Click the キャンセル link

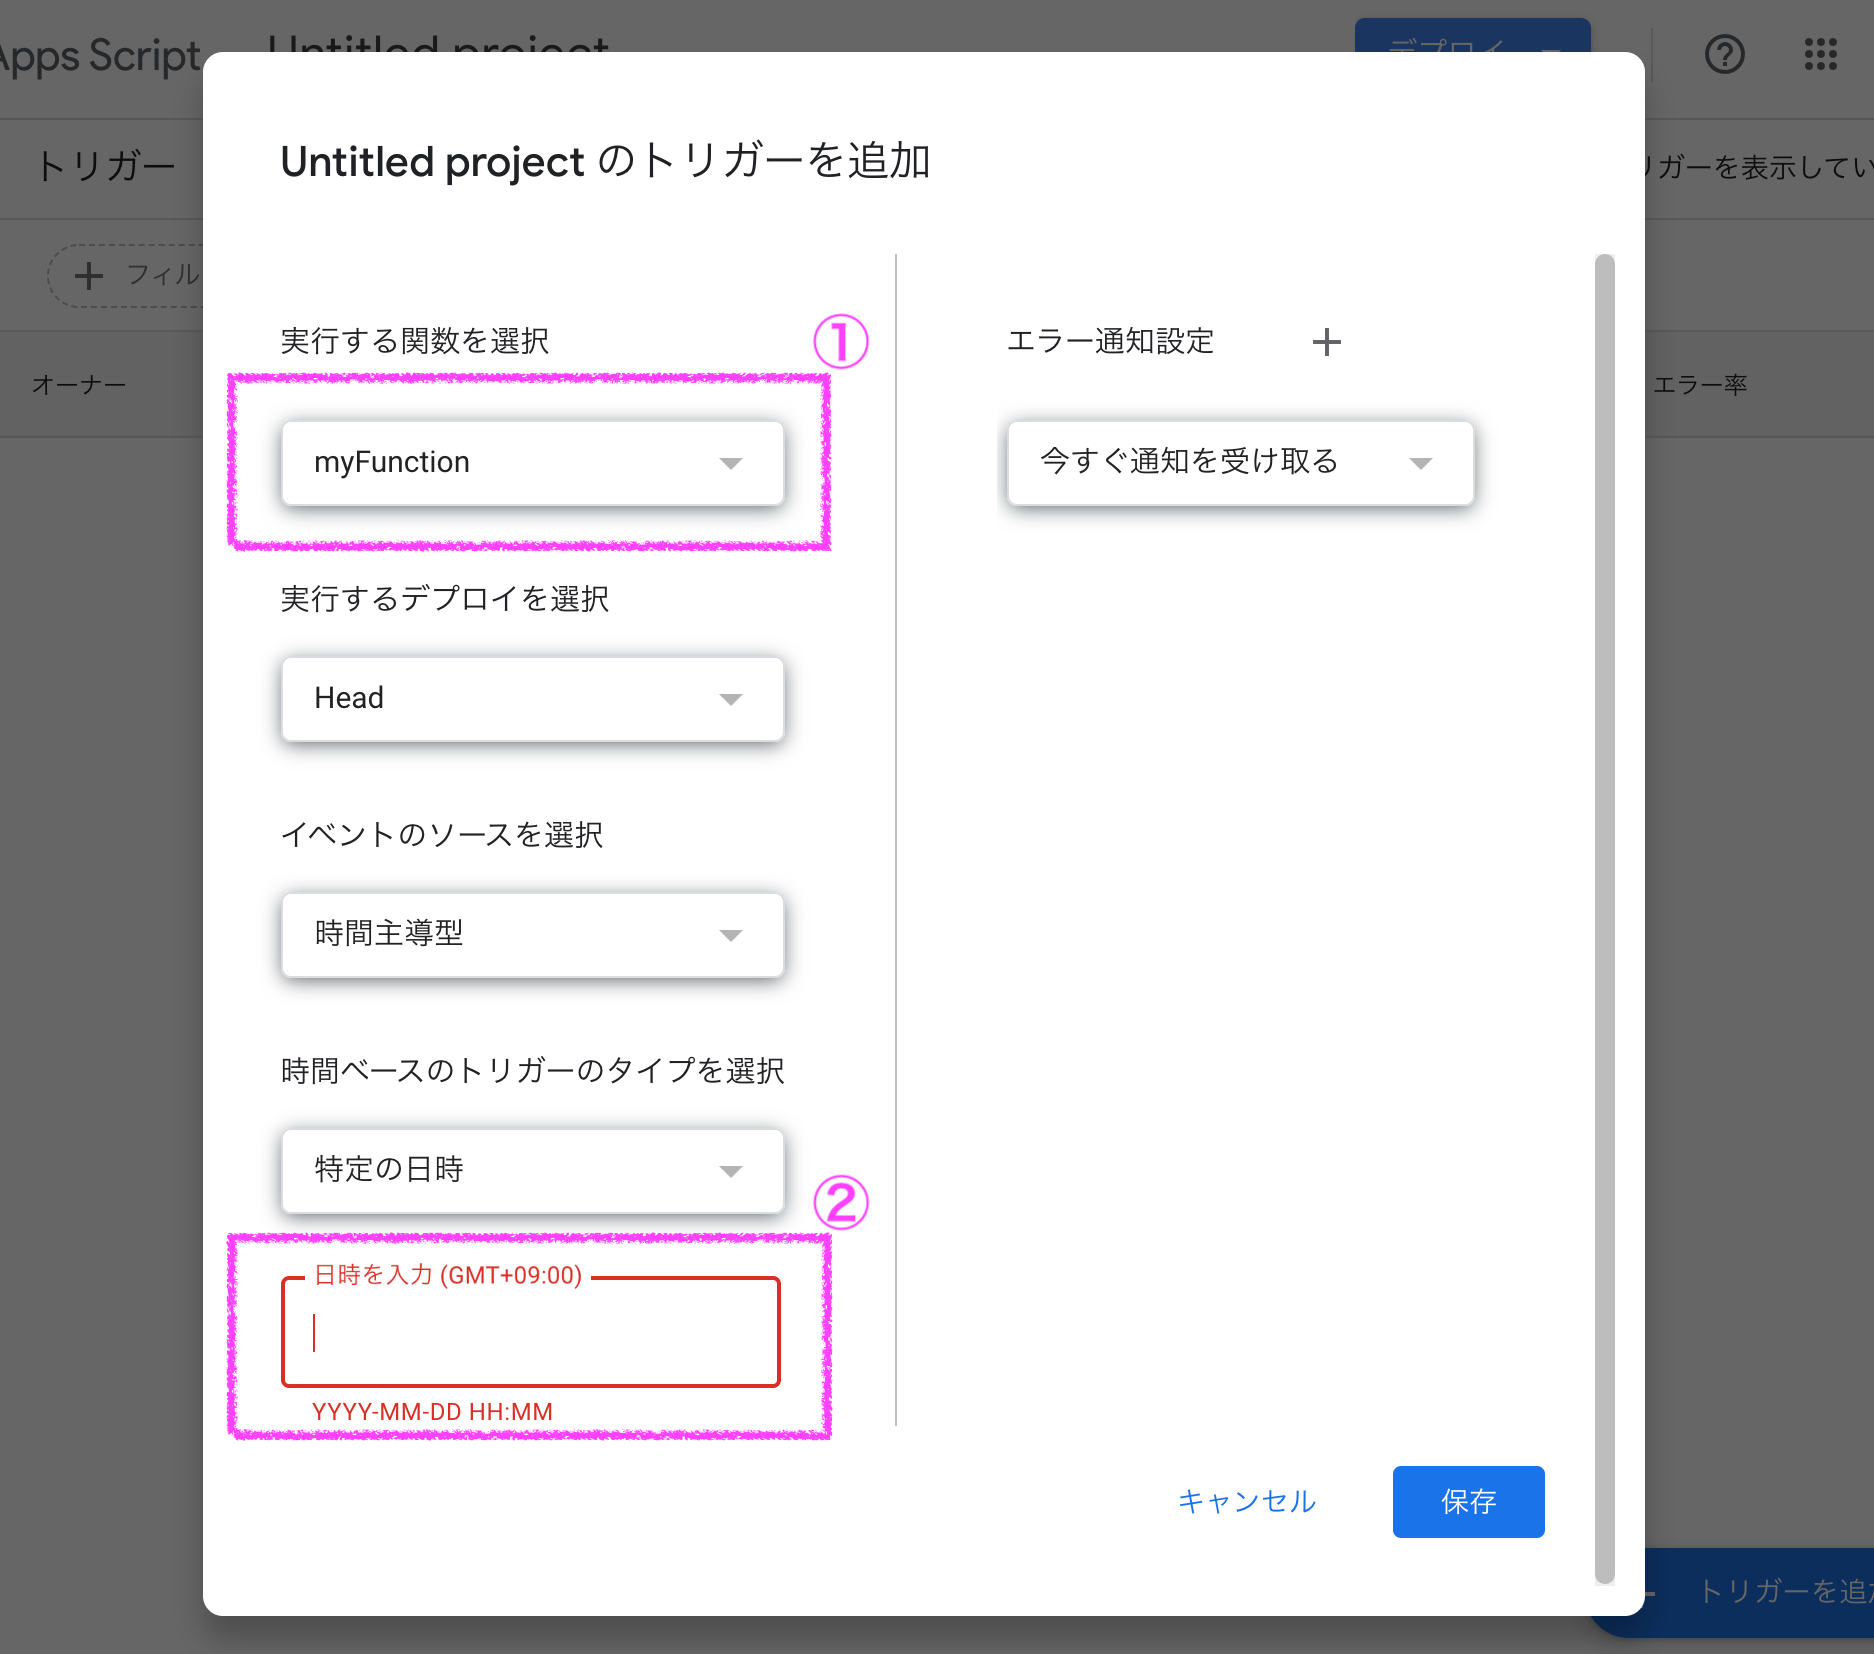[x=1246, y=1502]
